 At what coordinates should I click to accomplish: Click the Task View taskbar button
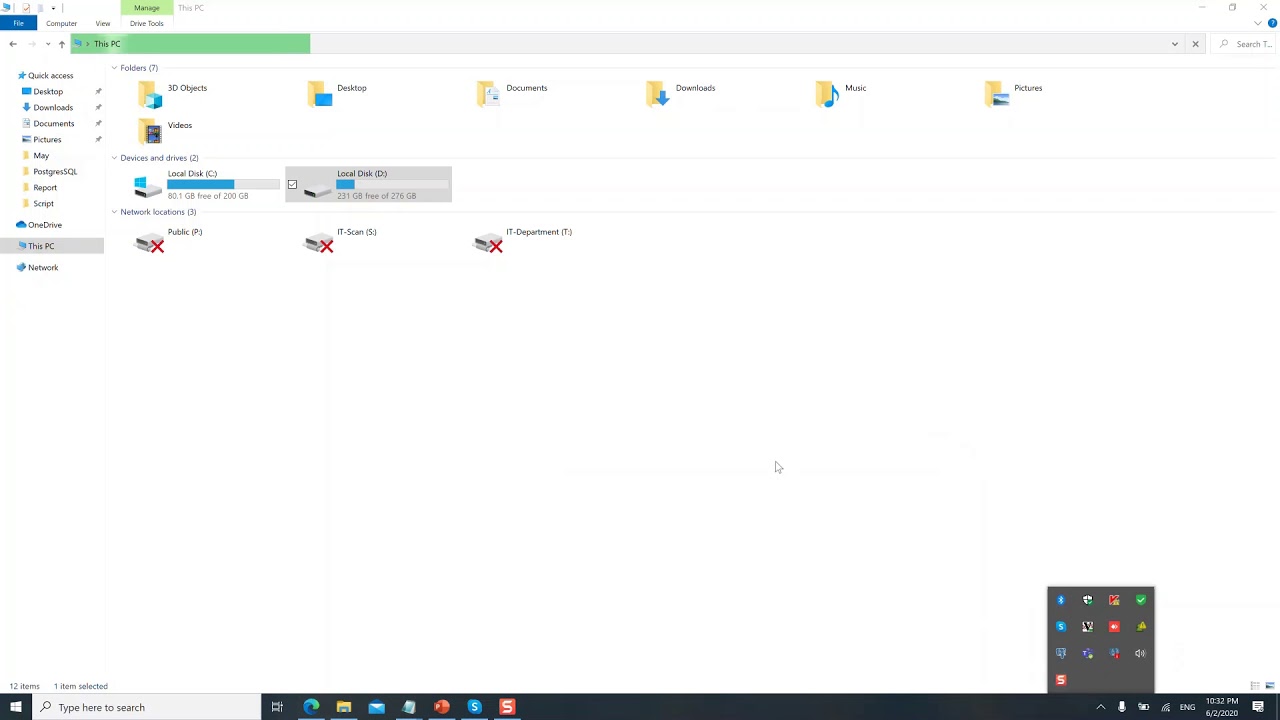(x=277, y=707)
